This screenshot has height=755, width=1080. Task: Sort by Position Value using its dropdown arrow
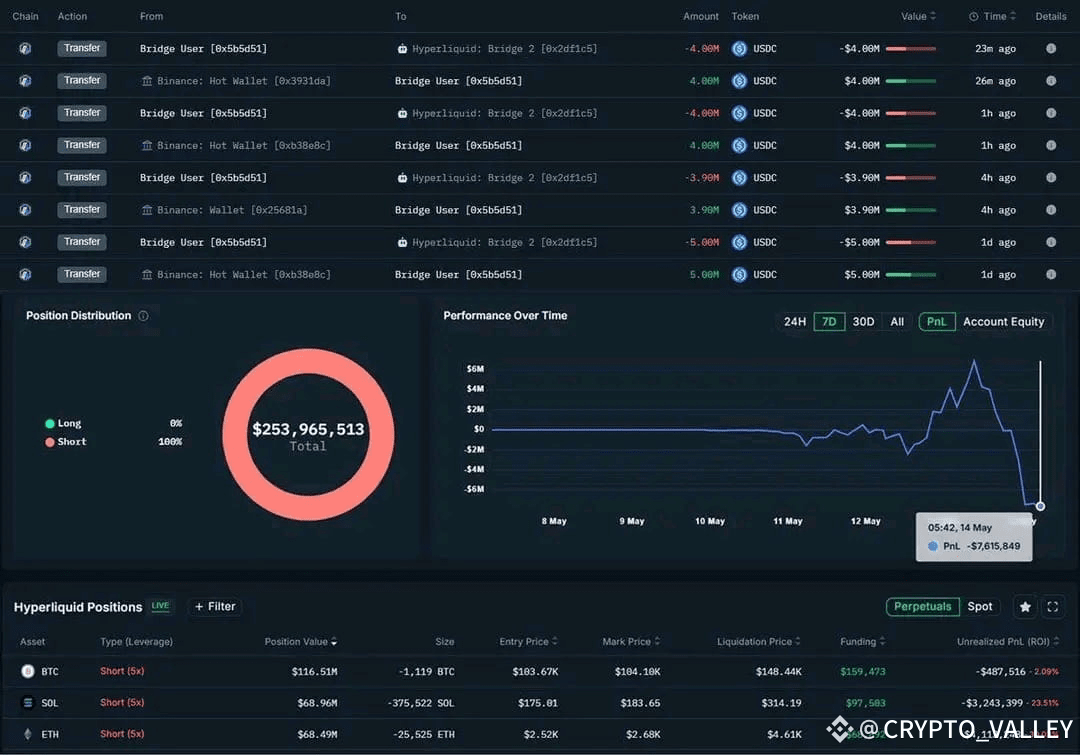coord(338,641)
